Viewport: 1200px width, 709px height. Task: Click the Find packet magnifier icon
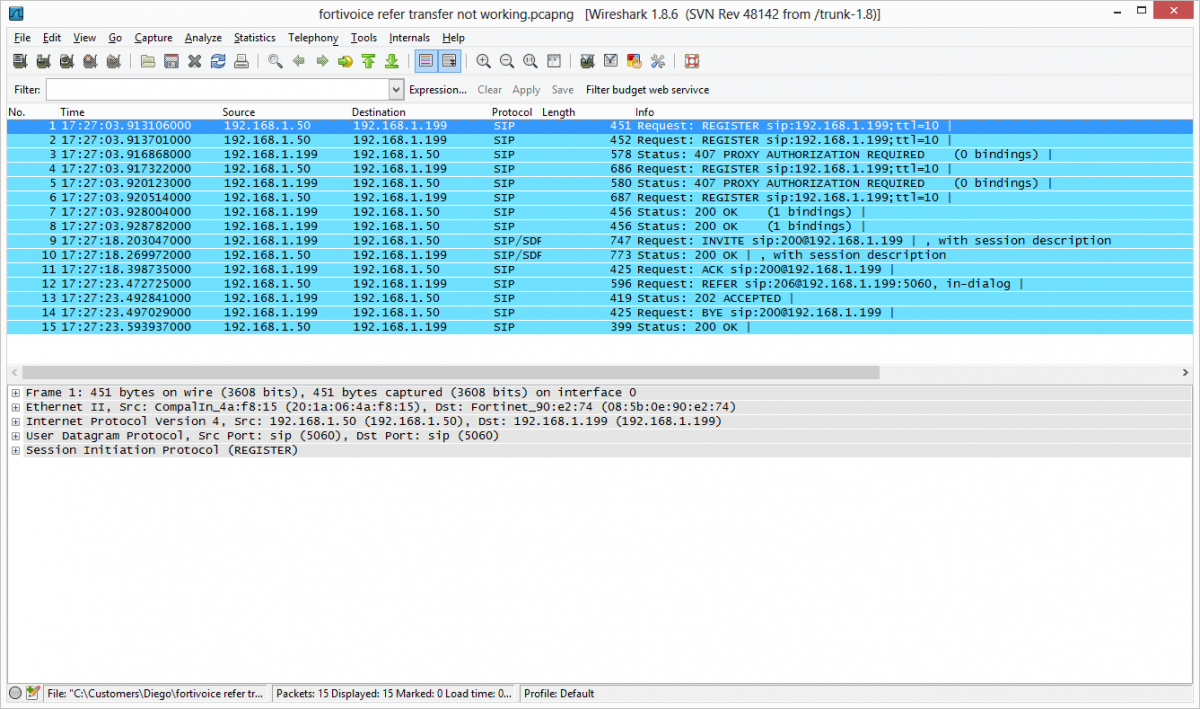pos(275,62)
